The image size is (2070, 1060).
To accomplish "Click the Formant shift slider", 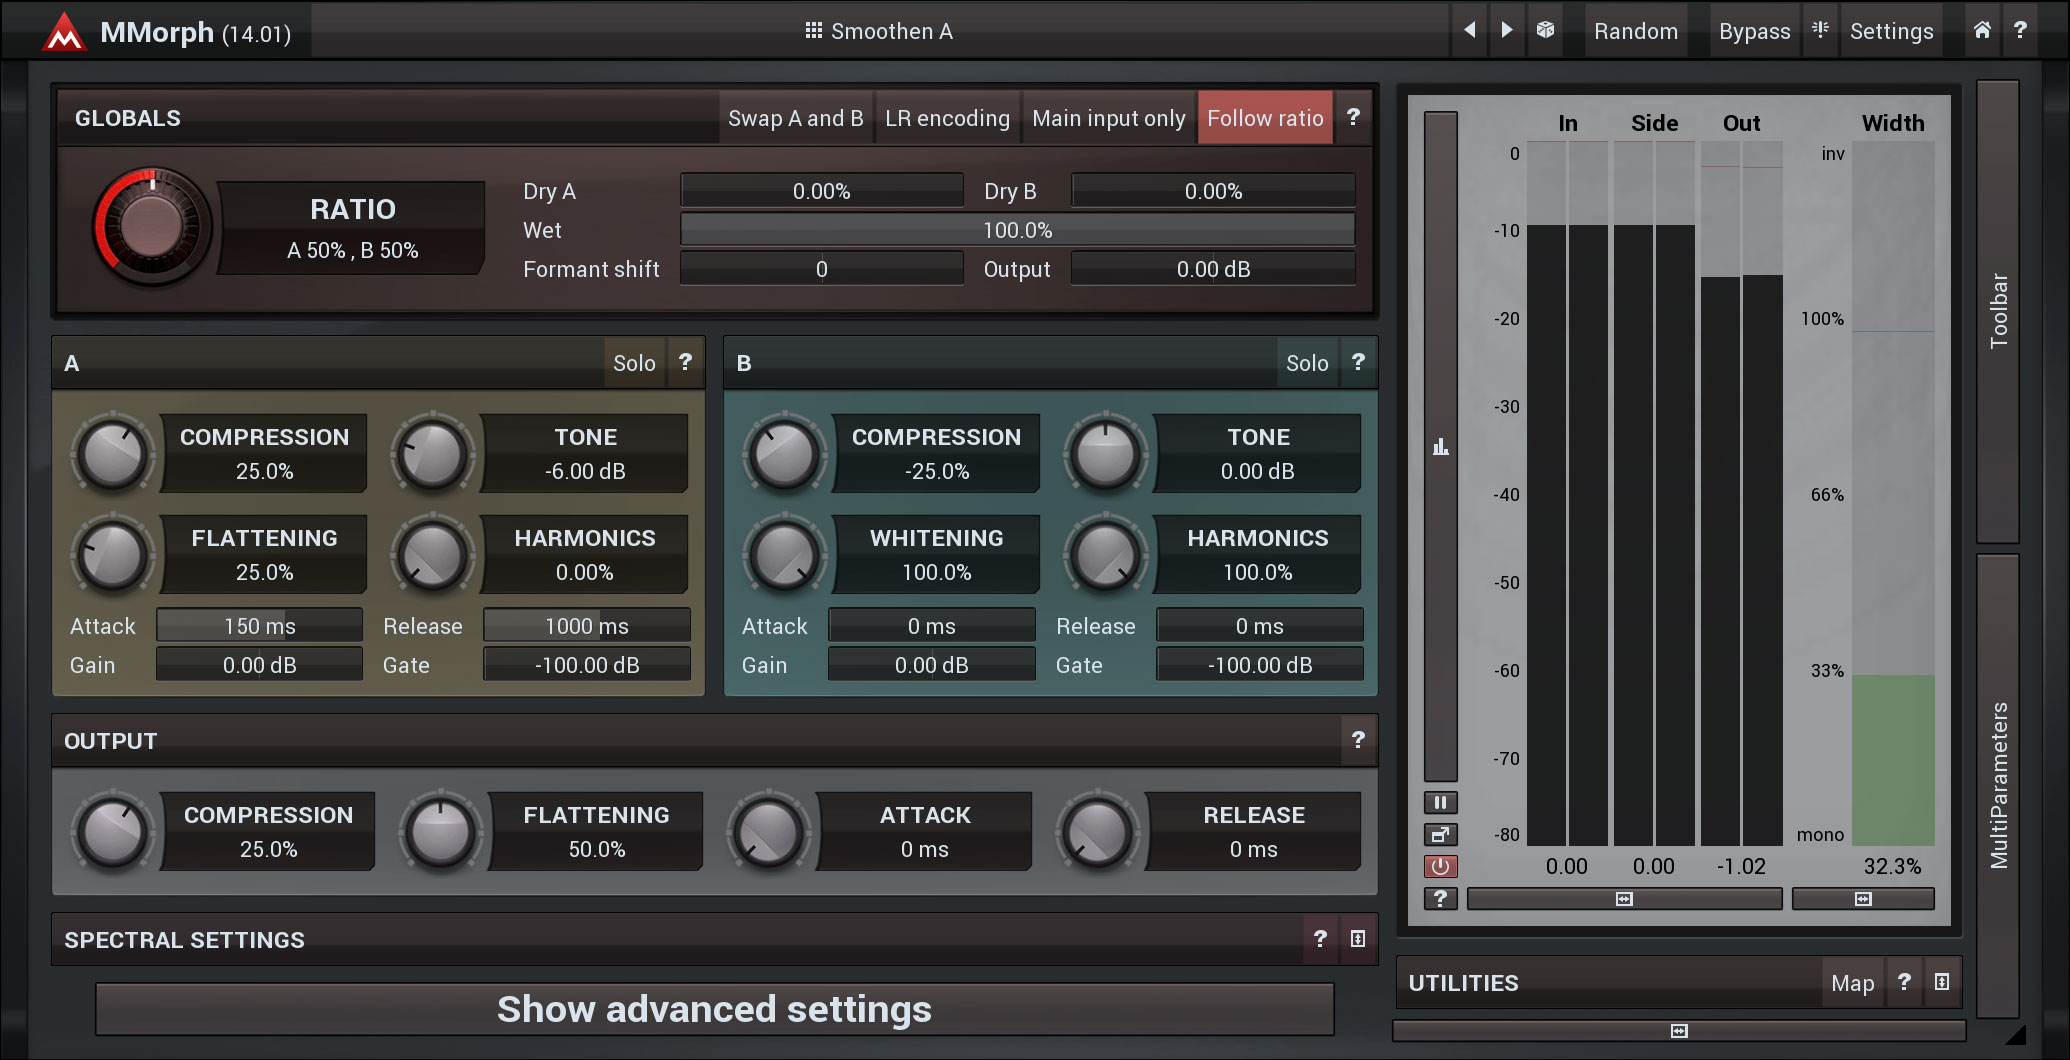I will (821, 269).
